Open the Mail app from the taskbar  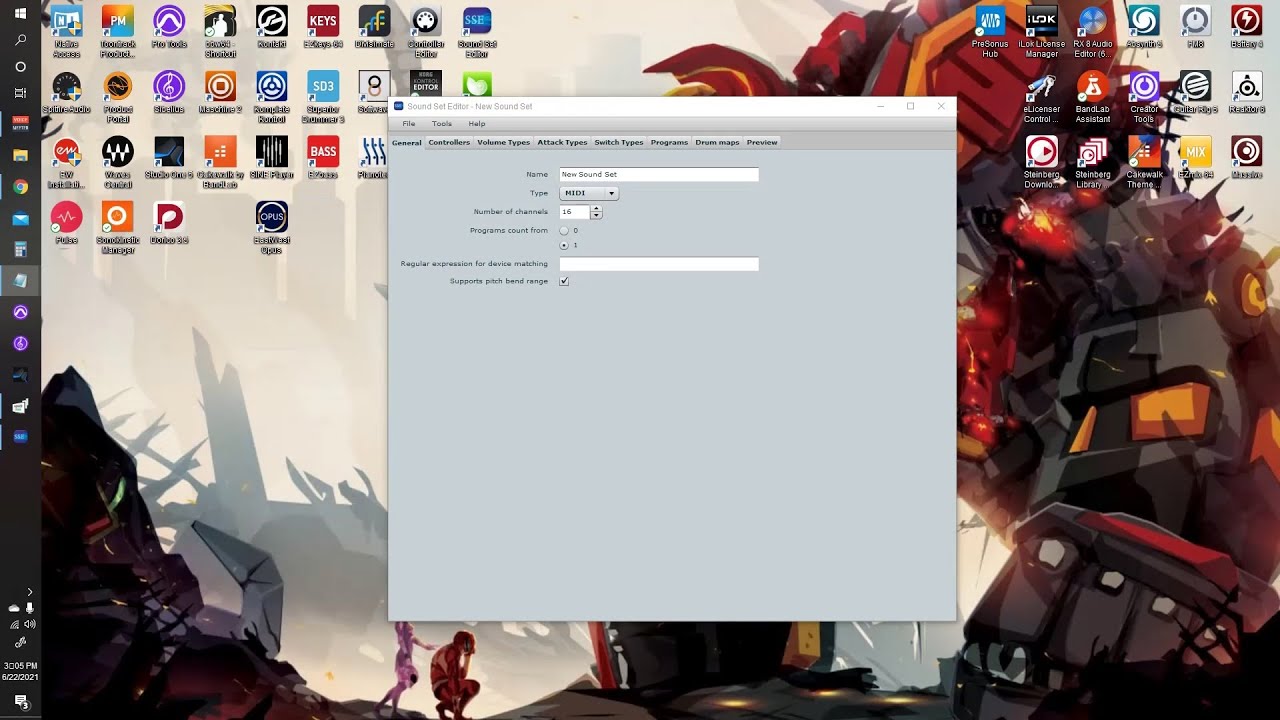pyautogui.click(x=20, y=218)
